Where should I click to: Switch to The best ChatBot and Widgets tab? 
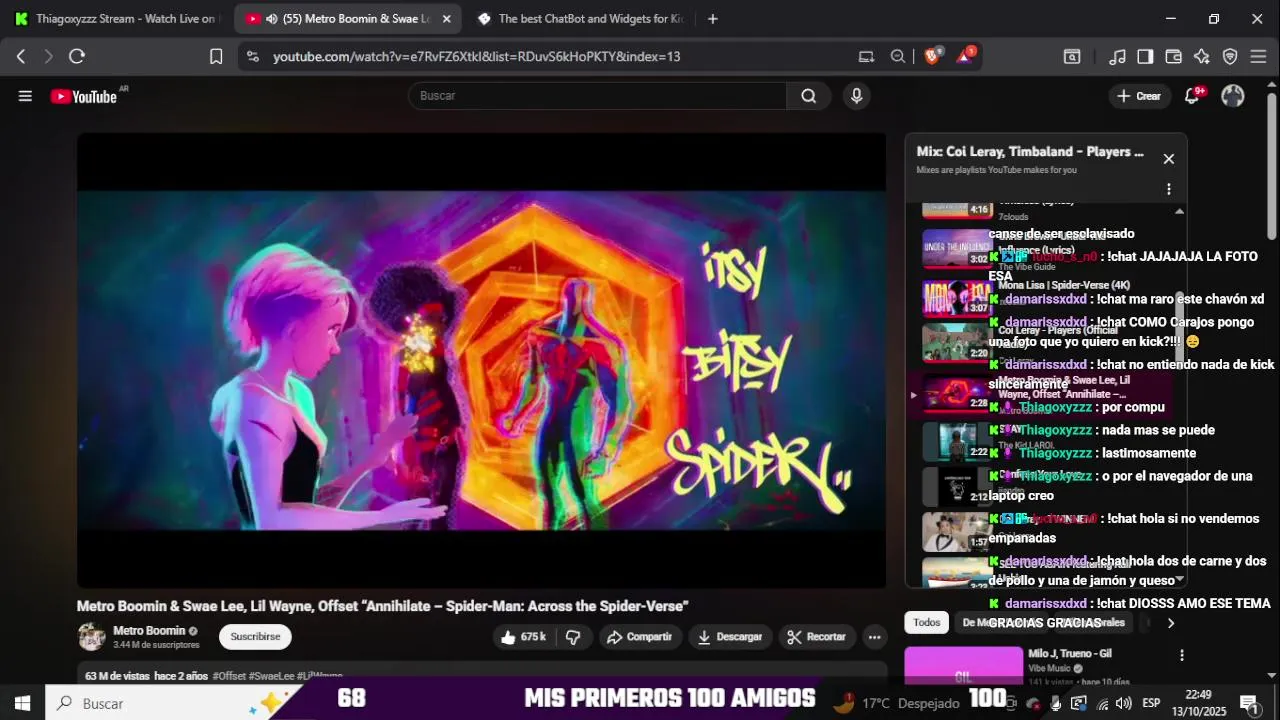580,19
